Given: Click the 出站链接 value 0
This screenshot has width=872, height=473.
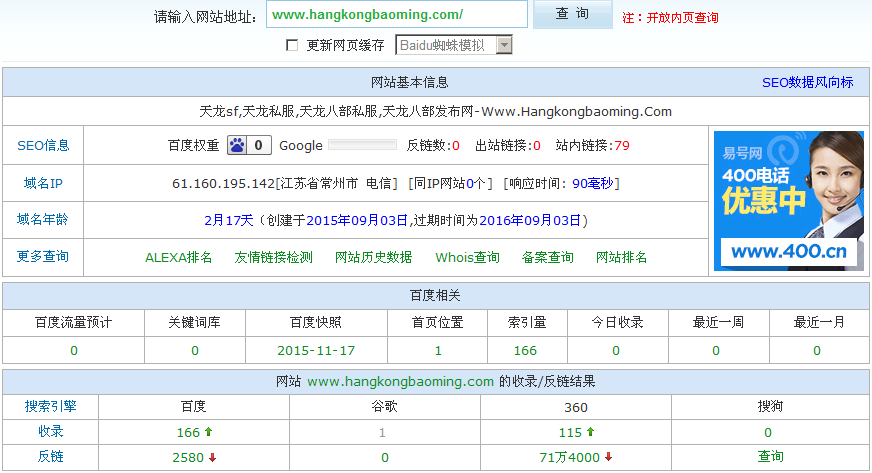Looking at the screenshot, I should tap(537, 146).
